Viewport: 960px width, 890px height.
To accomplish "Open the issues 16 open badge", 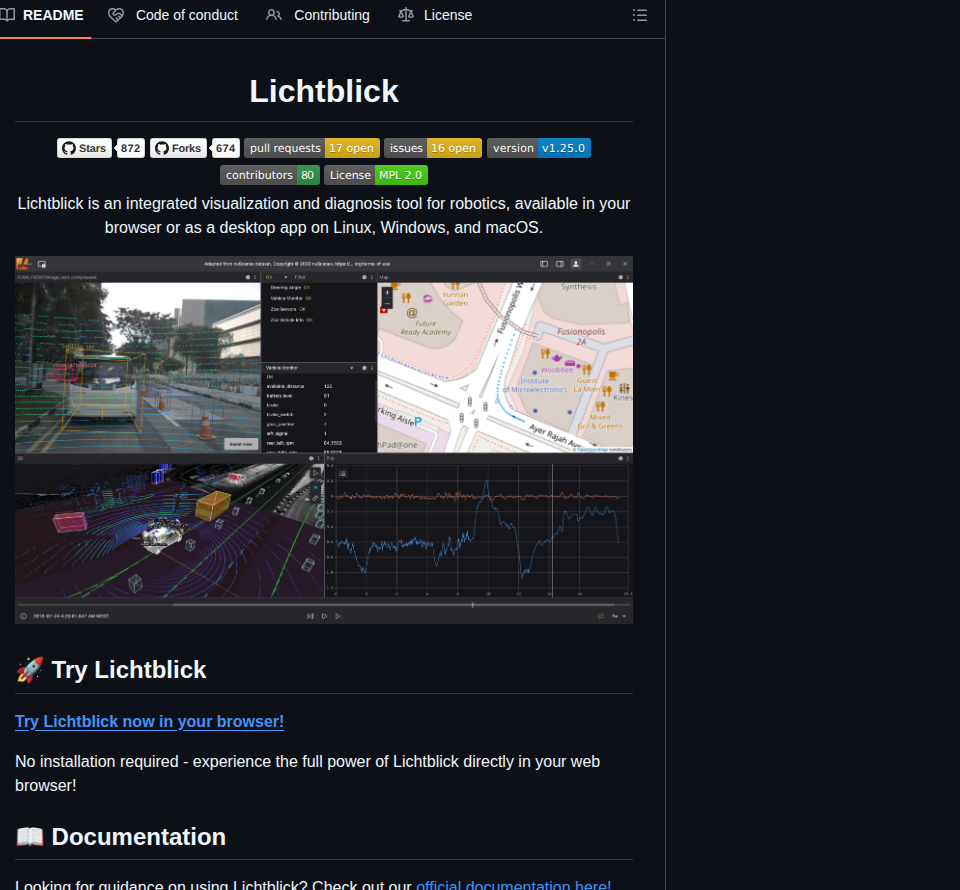I will (x=433, y=148).
